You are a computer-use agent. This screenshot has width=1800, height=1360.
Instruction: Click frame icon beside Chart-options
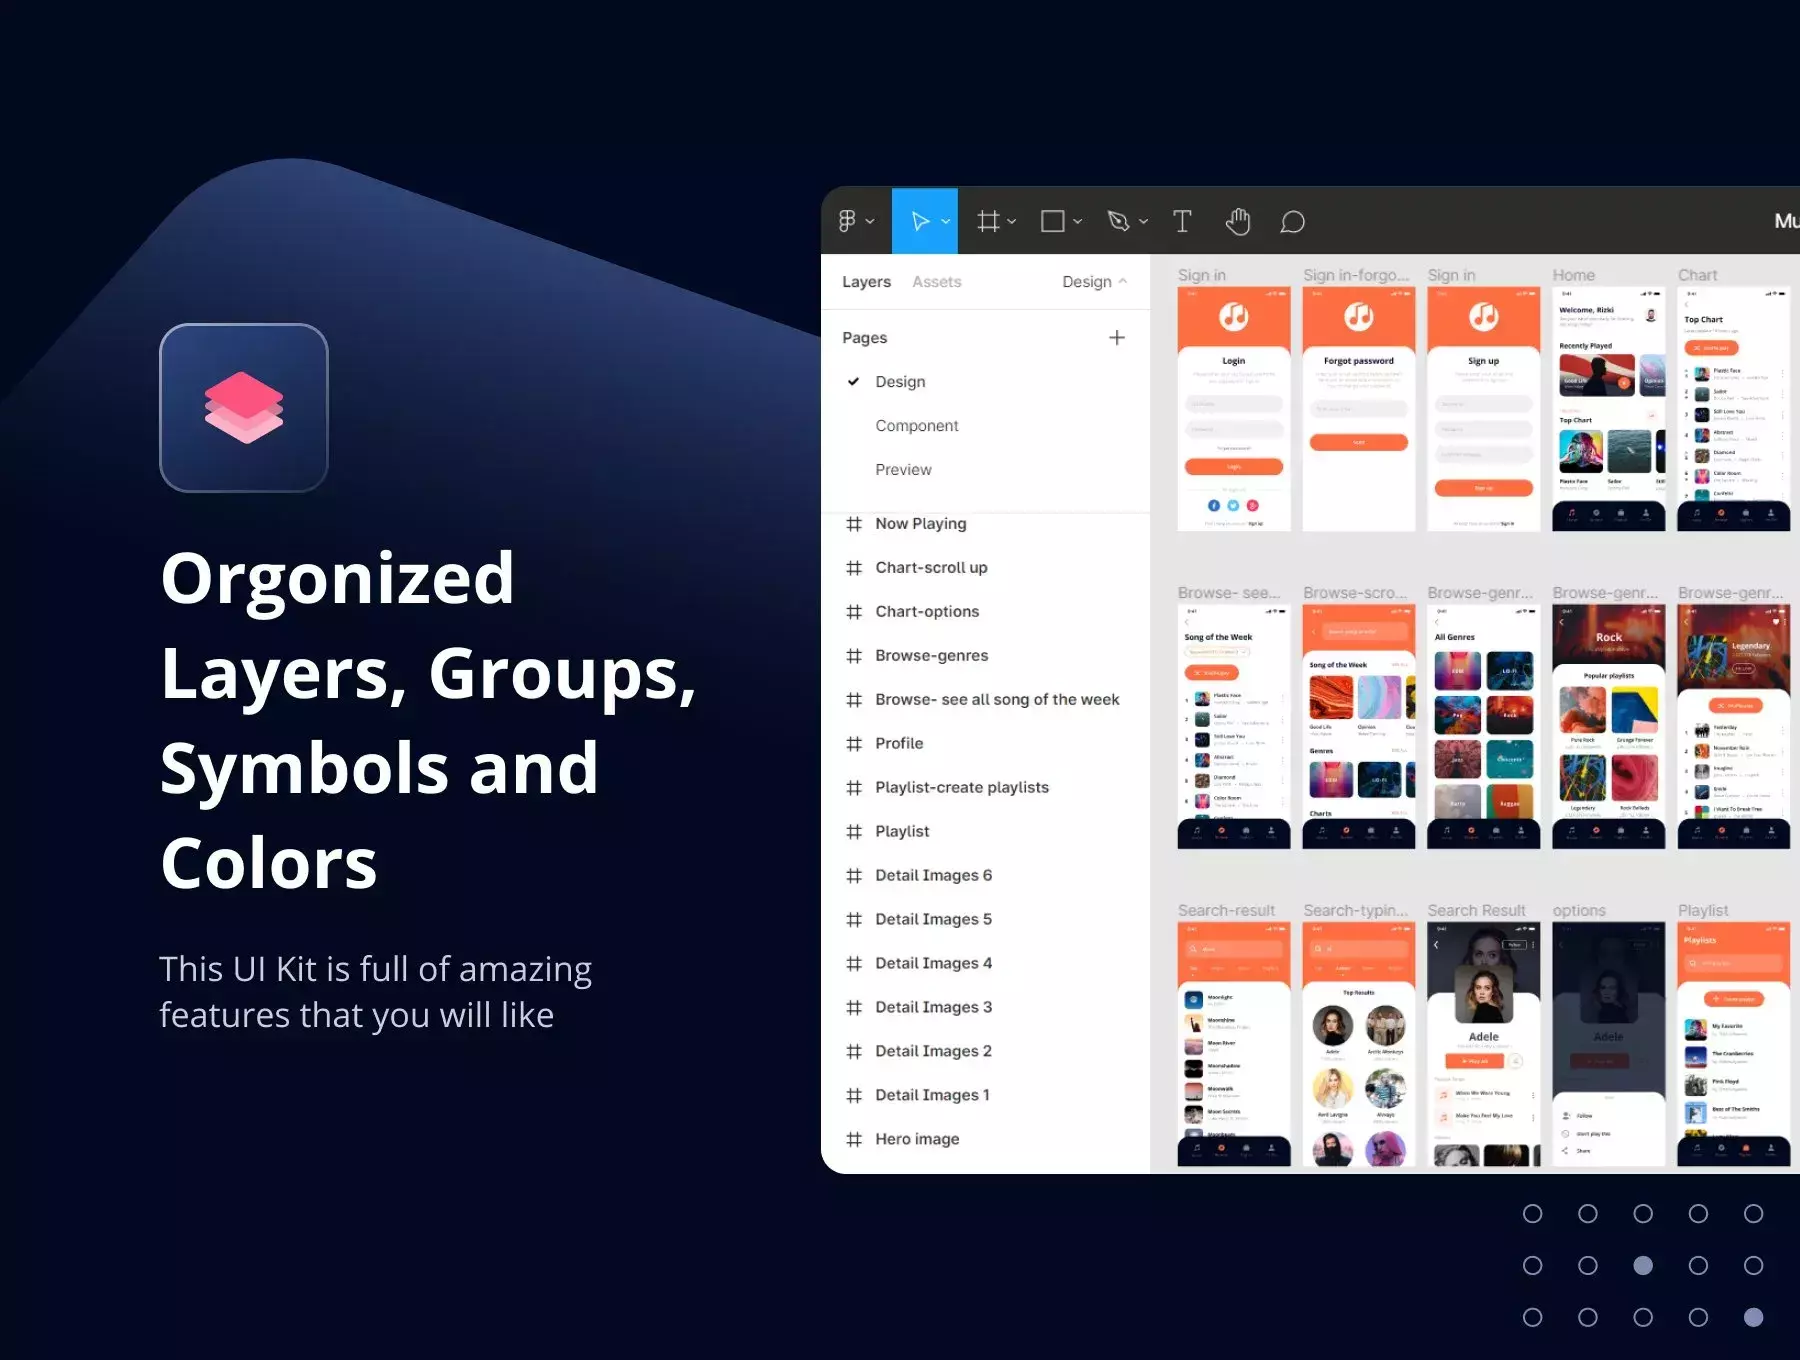[854, 612]
